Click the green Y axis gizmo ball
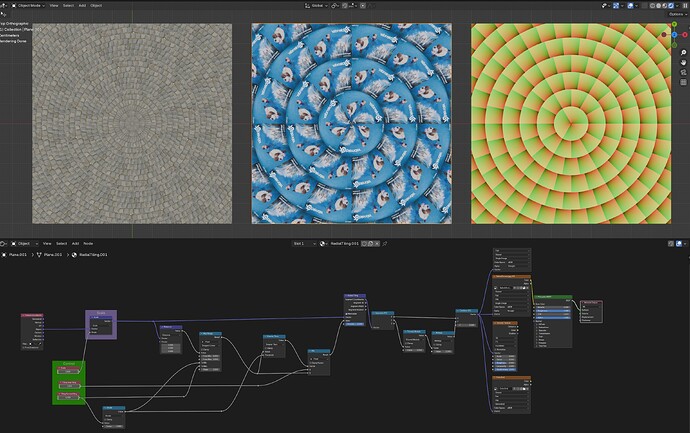The width and height of the screenshot is (690, 433). [674, 25]
